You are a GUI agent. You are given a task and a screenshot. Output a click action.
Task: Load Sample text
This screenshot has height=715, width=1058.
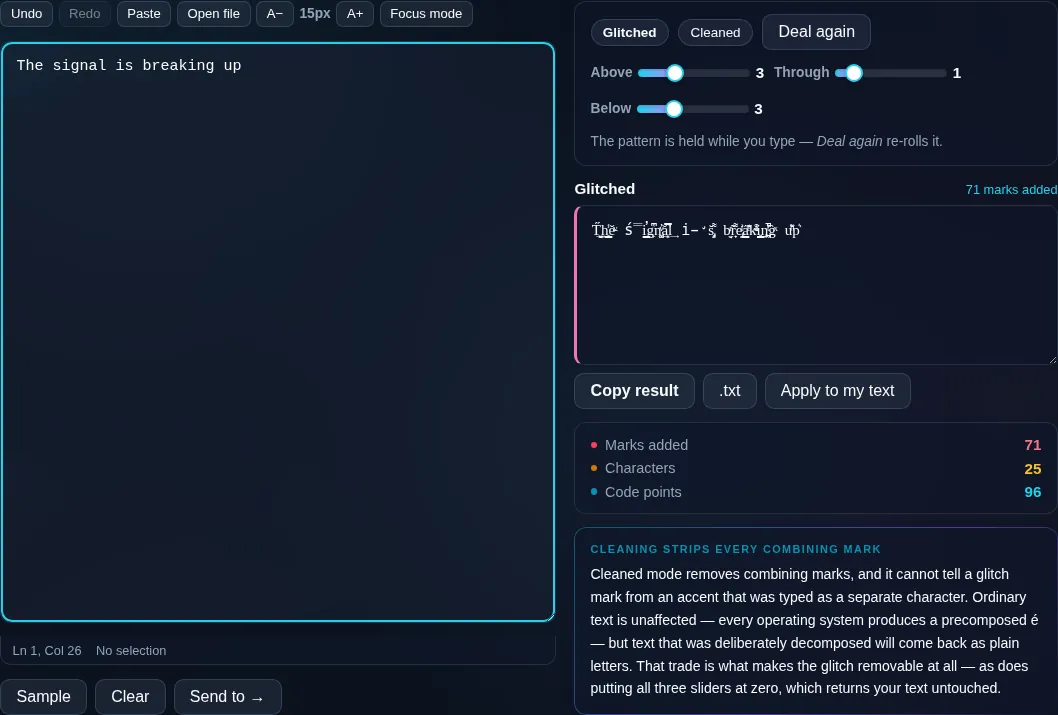[43, 696]
